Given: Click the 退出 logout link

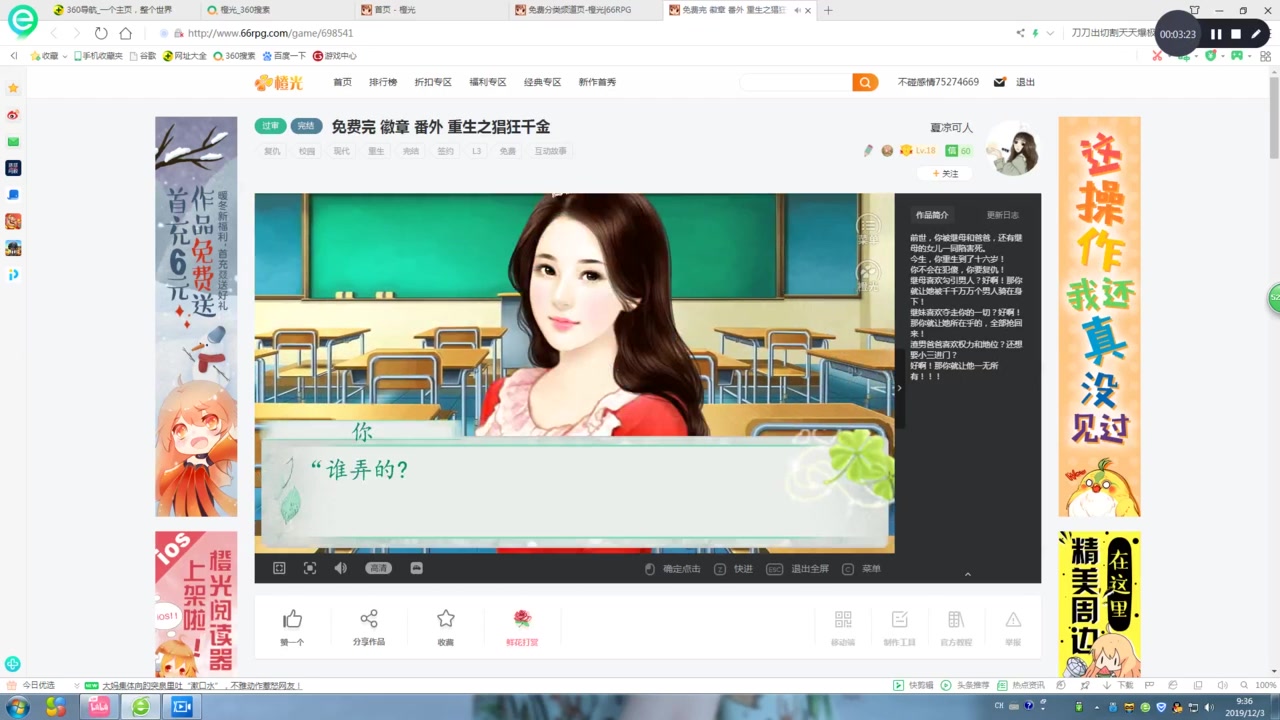Looking at the screenshot, I should pos(1026,82).
